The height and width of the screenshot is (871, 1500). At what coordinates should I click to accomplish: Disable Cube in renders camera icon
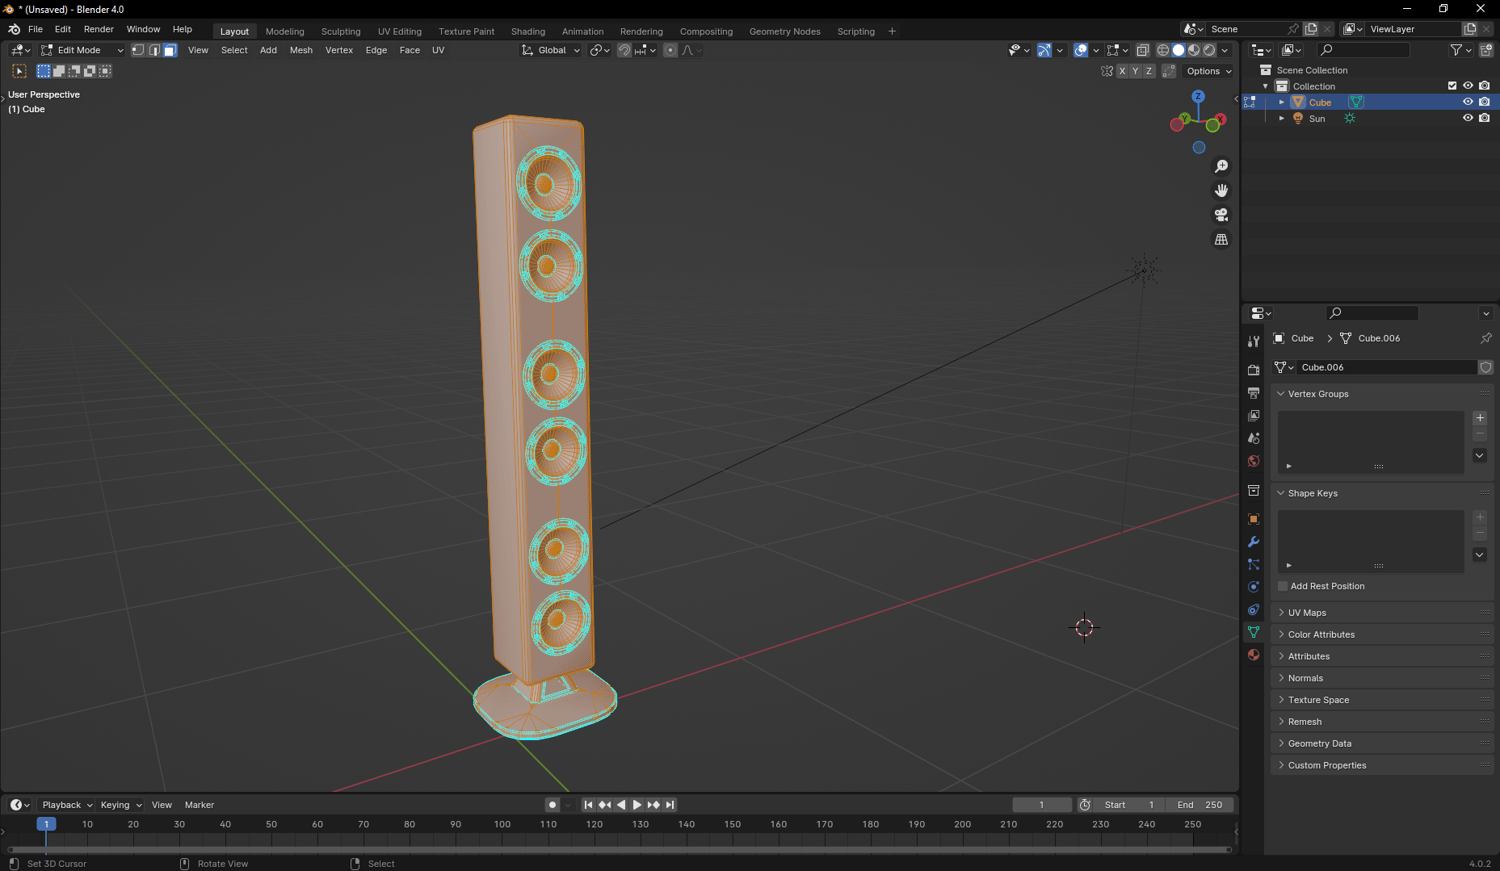(x=1484, y=102)
